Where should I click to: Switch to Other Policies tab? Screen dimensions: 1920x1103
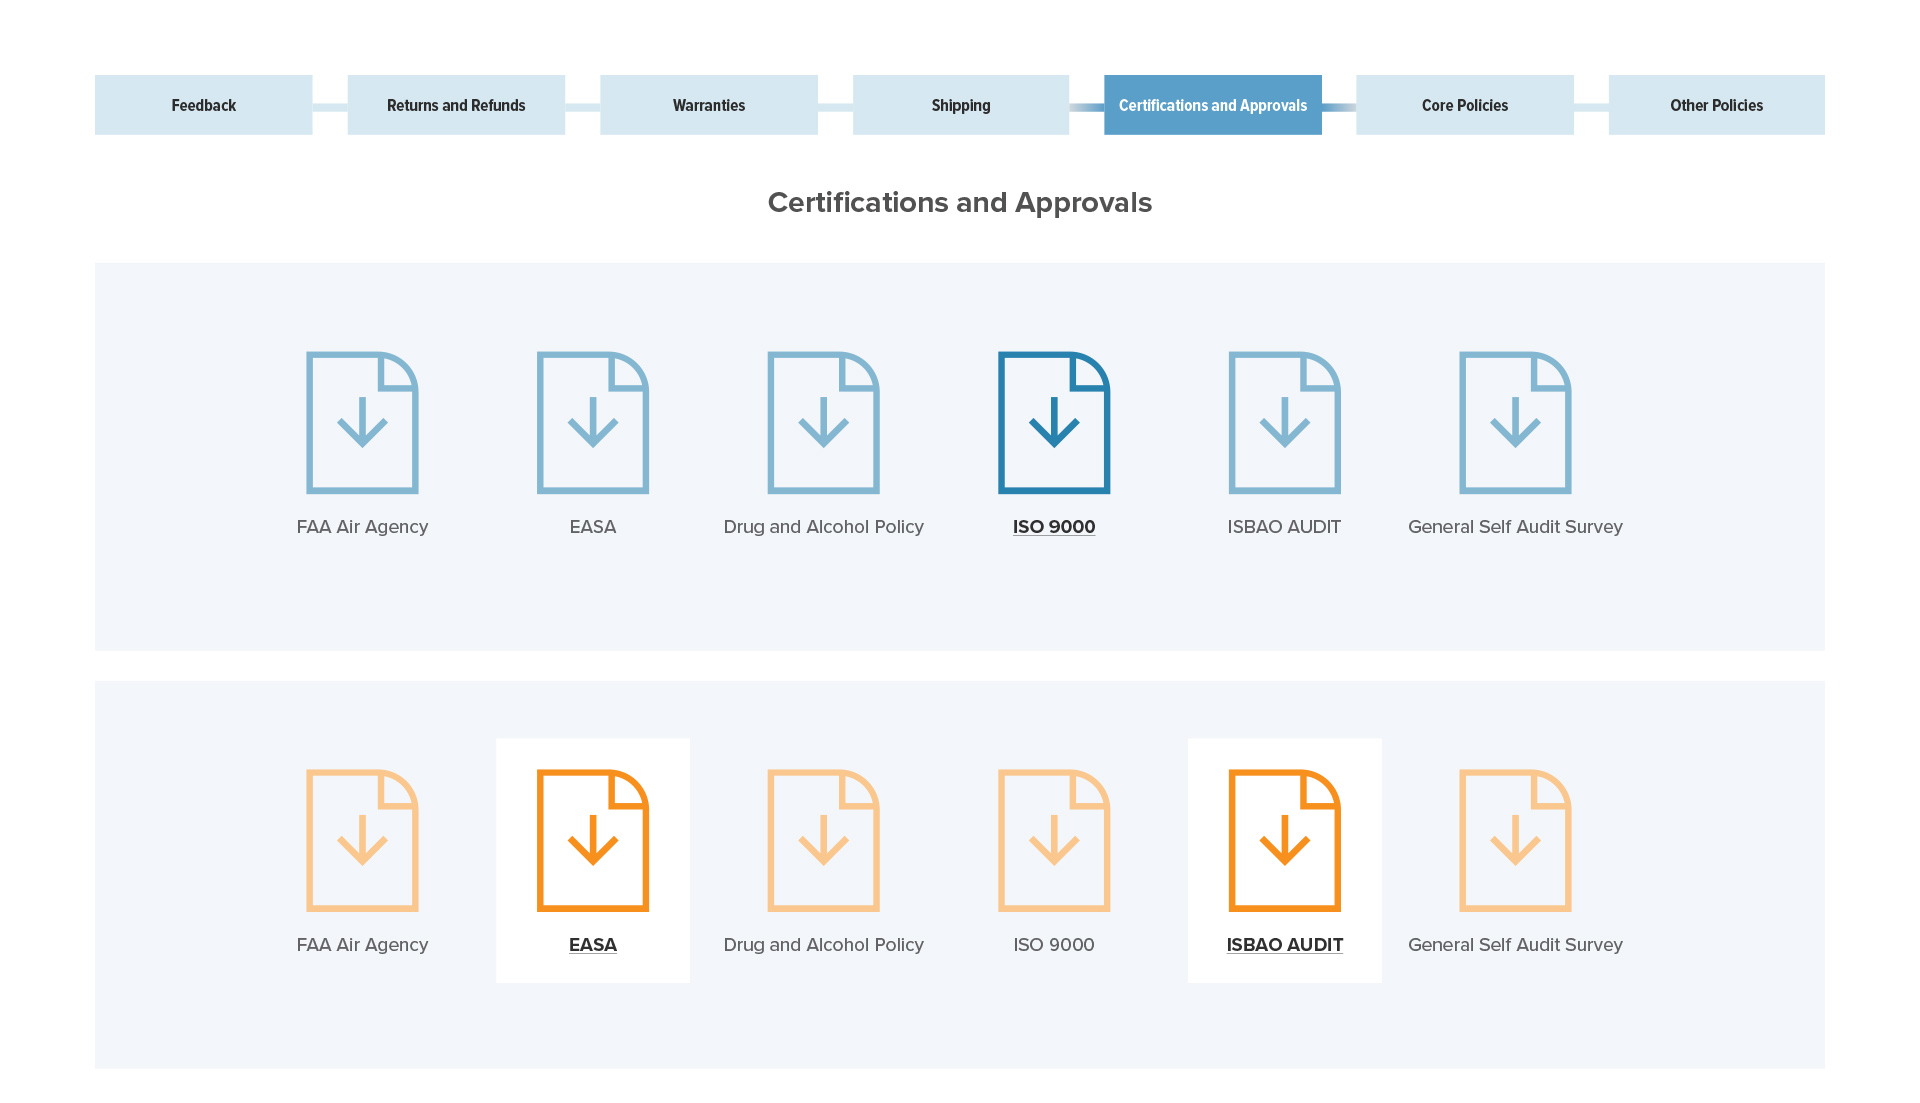pos(1717,105)
